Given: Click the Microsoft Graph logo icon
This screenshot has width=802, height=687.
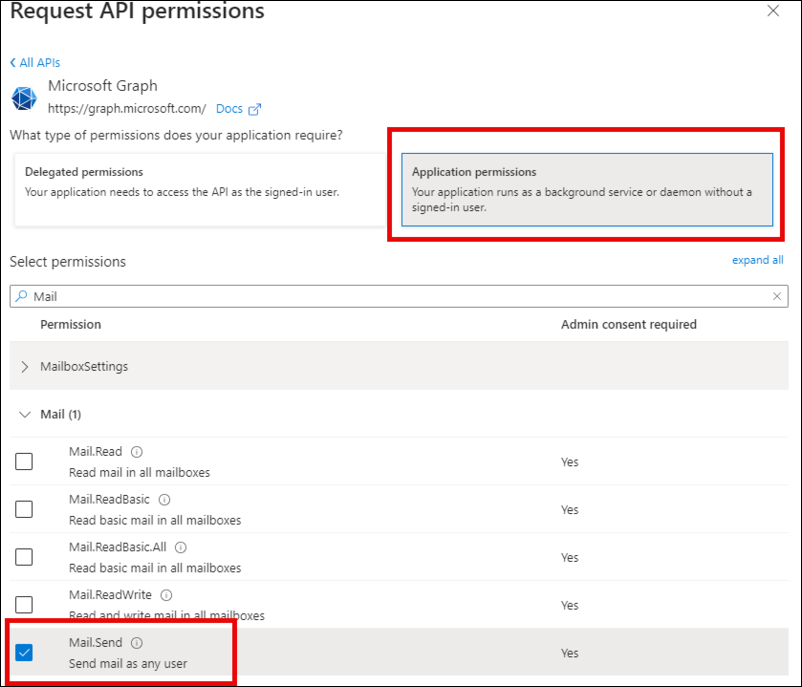Looking at the screenshot, I should pyautogui.click(x=23, y=98).
